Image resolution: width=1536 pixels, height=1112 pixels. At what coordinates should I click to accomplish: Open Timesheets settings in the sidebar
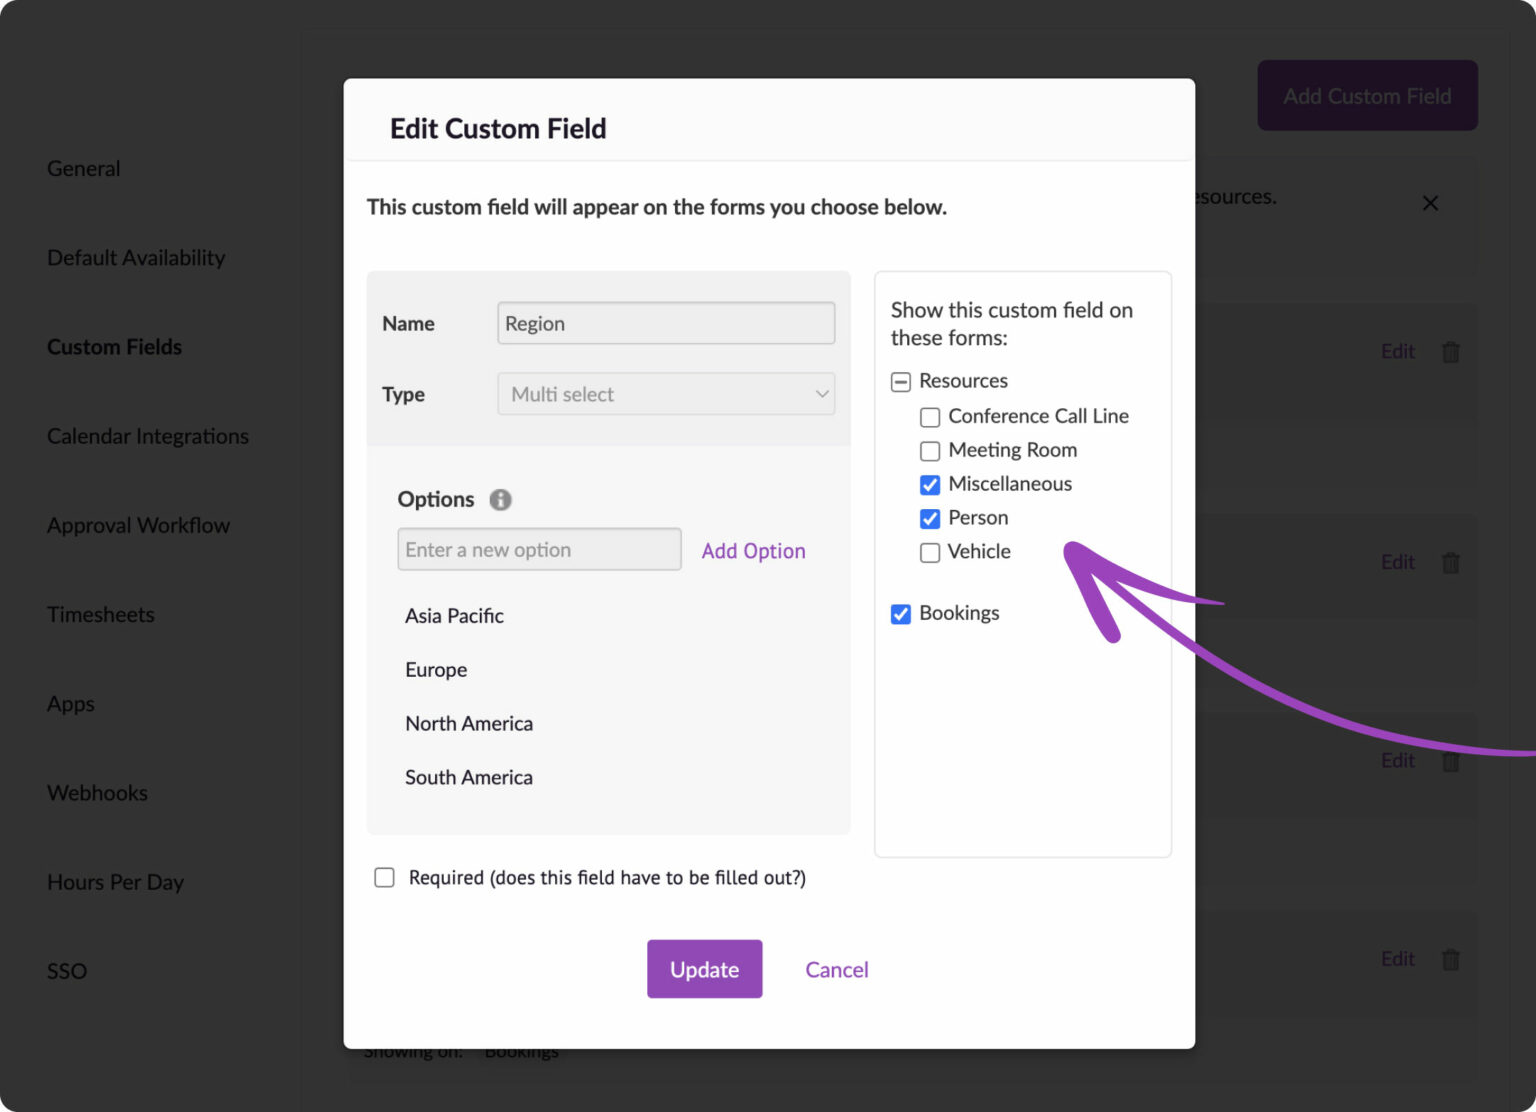coord(100,614)
